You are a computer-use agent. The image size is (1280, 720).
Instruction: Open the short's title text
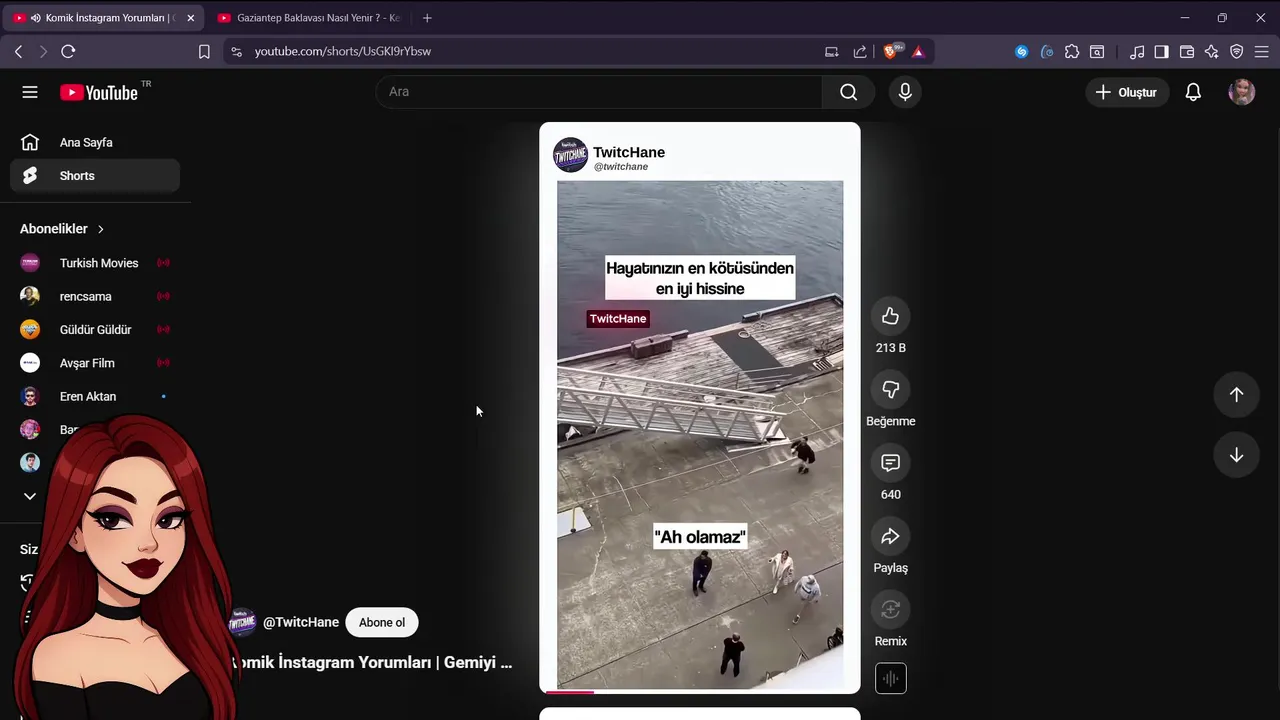coord(371,662)
